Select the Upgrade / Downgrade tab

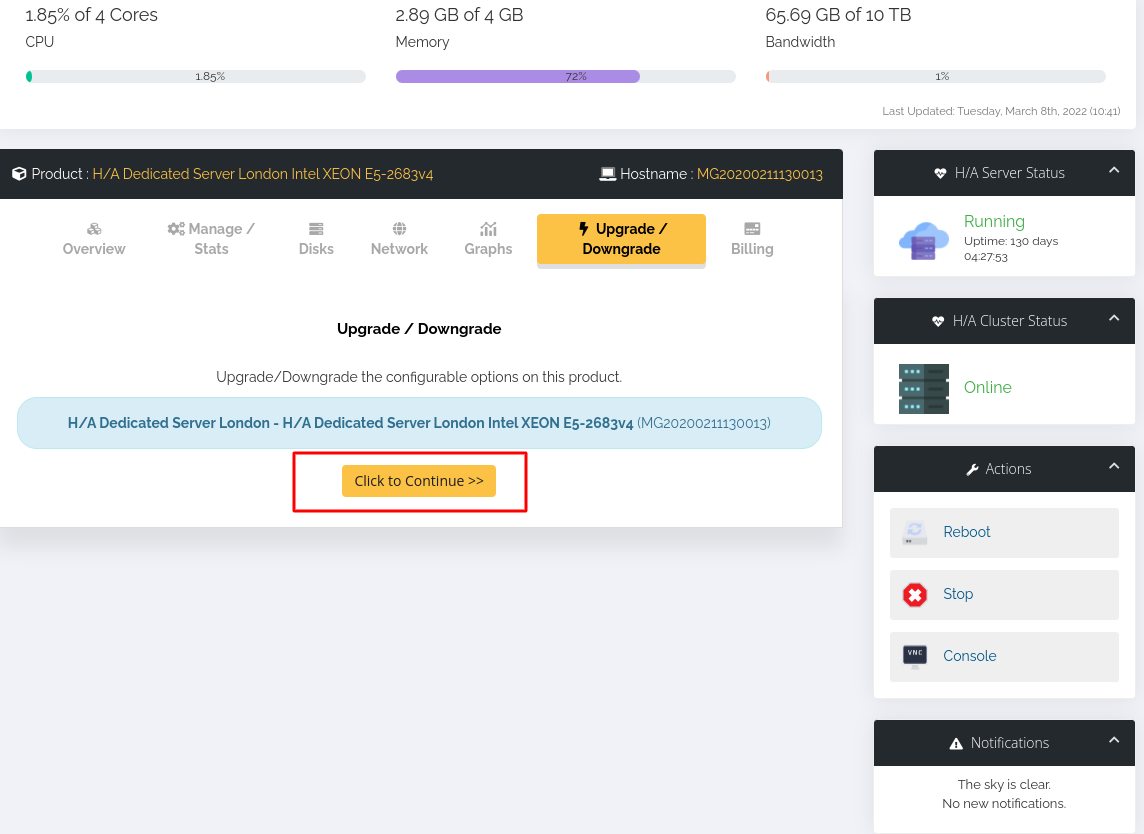tap(621, 239)
